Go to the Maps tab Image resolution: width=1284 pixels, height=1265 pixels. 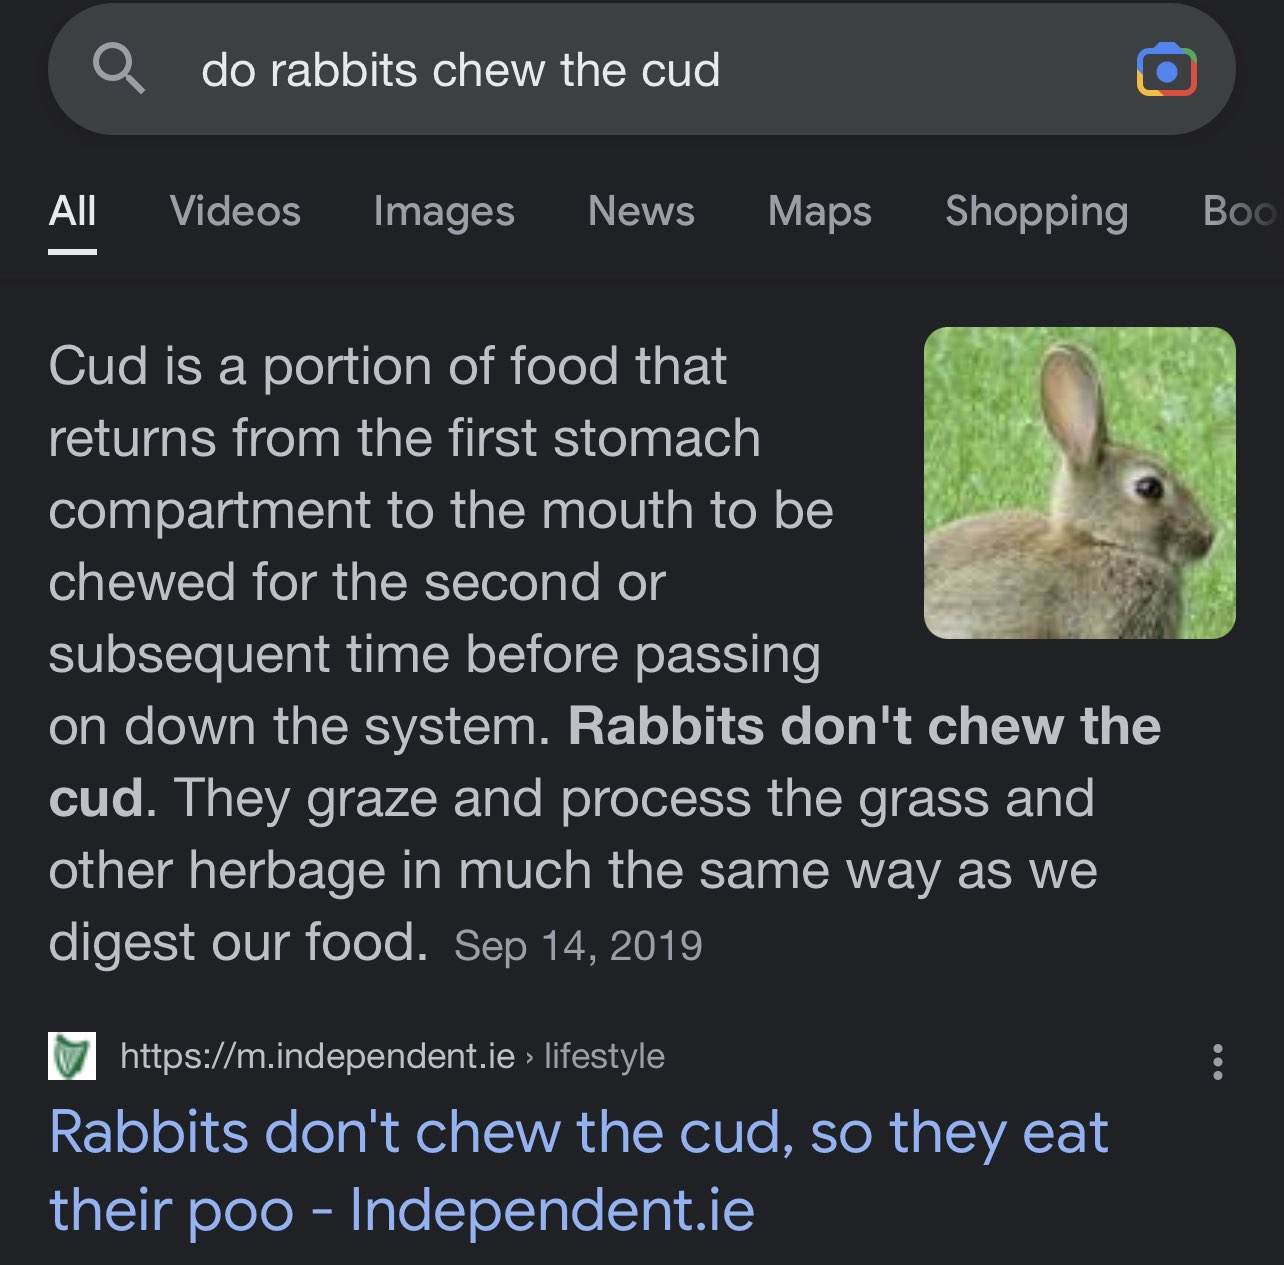click(x=819, y=212)
